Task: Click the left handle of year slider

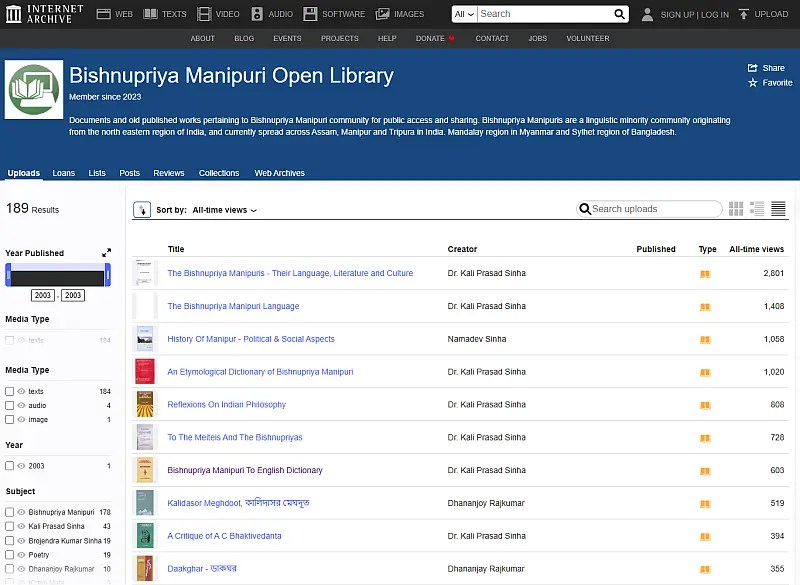Action: 8,275
